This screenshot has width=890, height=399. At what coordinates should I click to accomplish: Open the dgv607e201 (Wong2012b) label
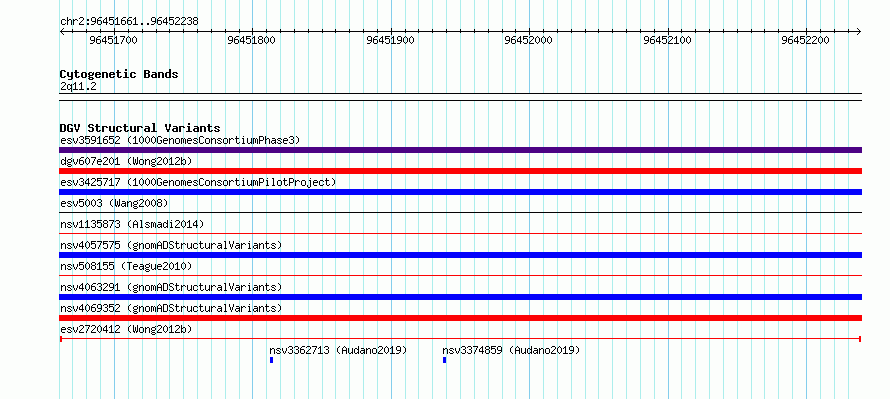coord(126,161)
